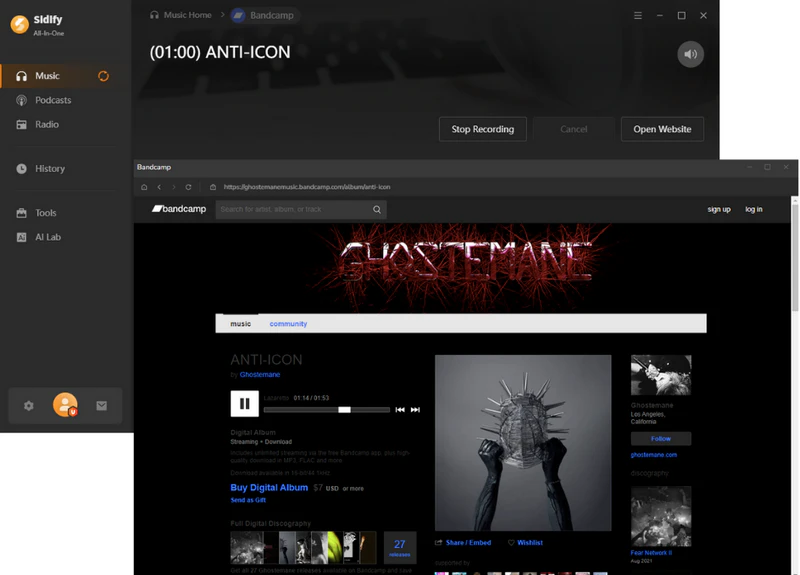The image size is (800, 575).
Task: Click log in link
Action: click(x=754, y=209)
